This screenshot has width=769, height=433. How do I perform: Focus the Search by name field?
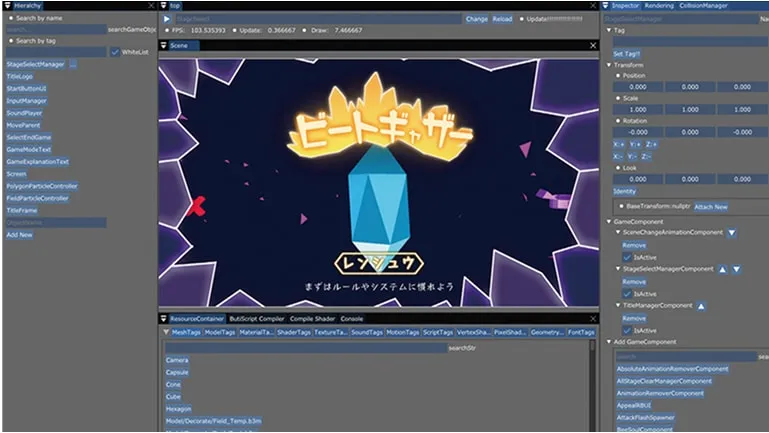pos(56,29)
